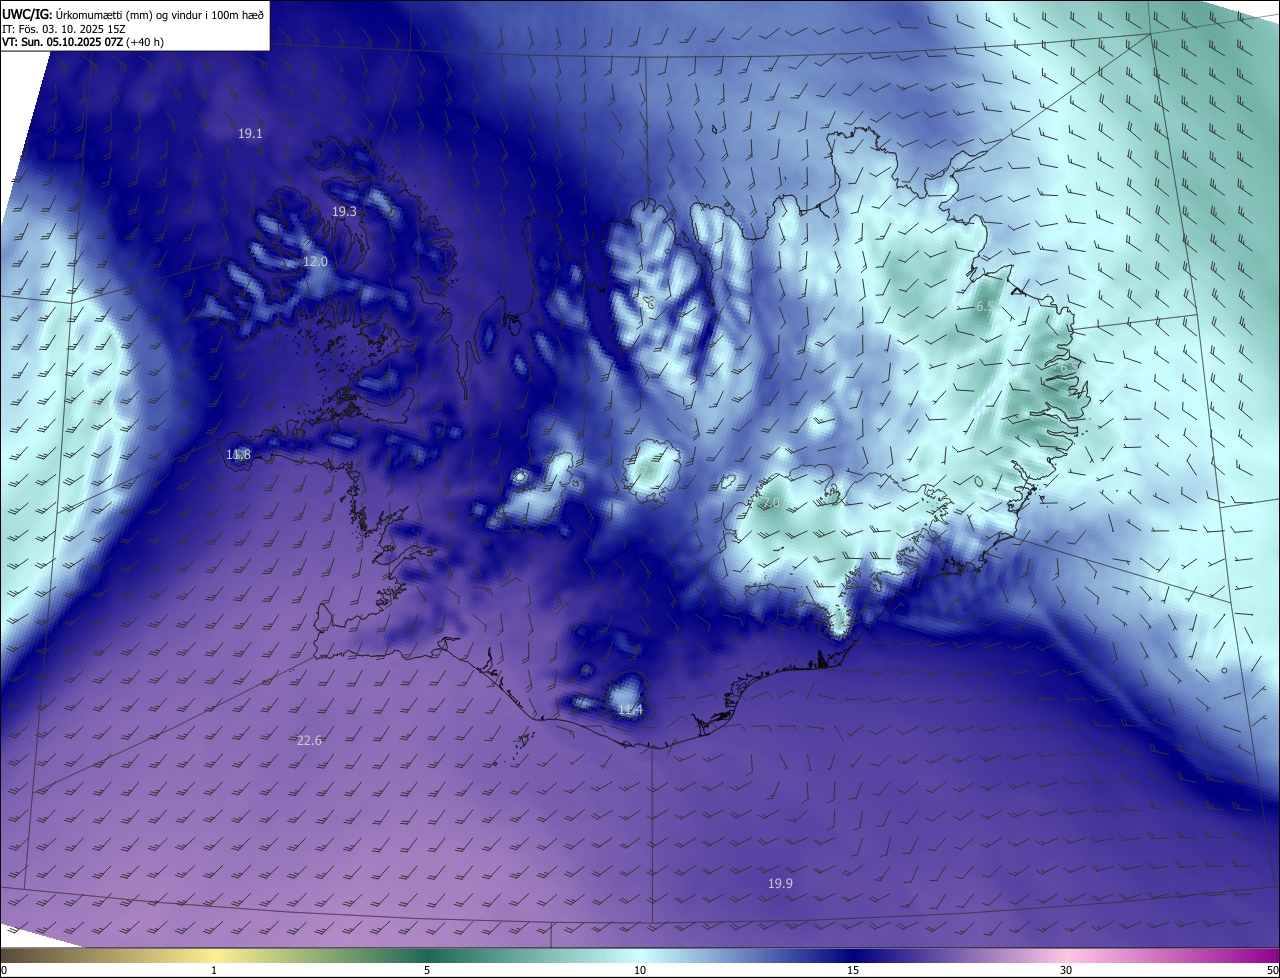
Task: Click the 11.4 value near the south coast
Action: (630, 710)
